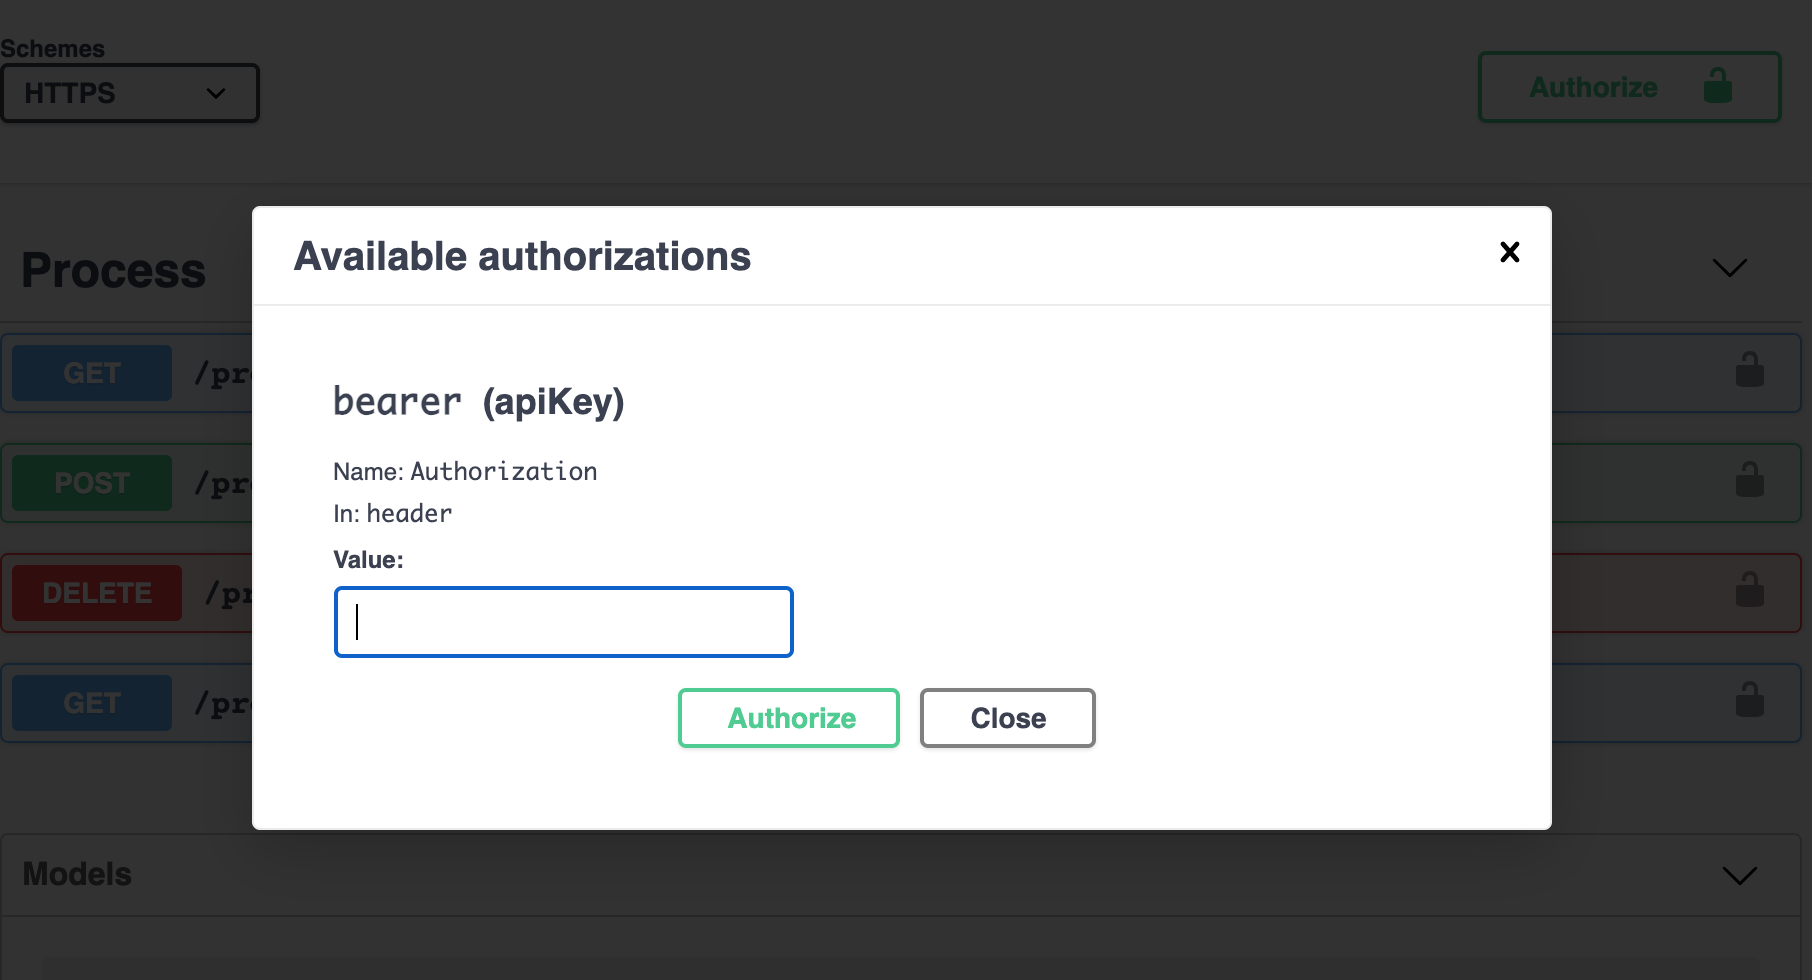The image size is (1812, 980).
Task: Select the first GET method badge
Action: coord(92,373)
